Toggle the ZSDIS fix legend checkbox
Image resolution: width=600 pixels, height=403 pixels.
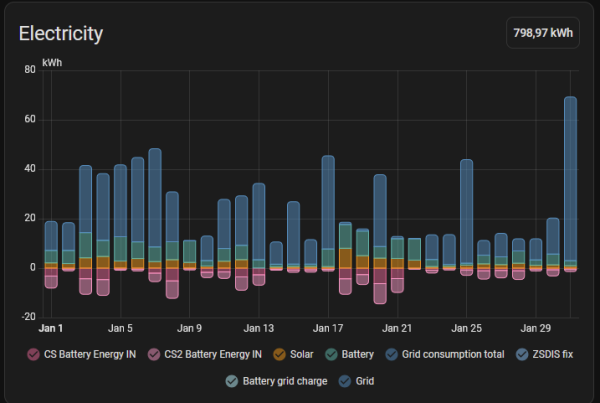click(522, 354)
